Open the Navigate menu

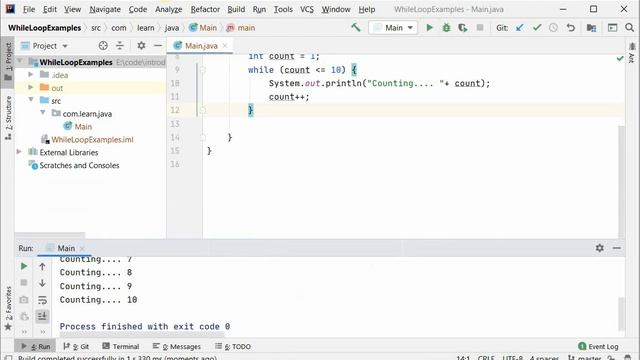(x=105, y=9)
